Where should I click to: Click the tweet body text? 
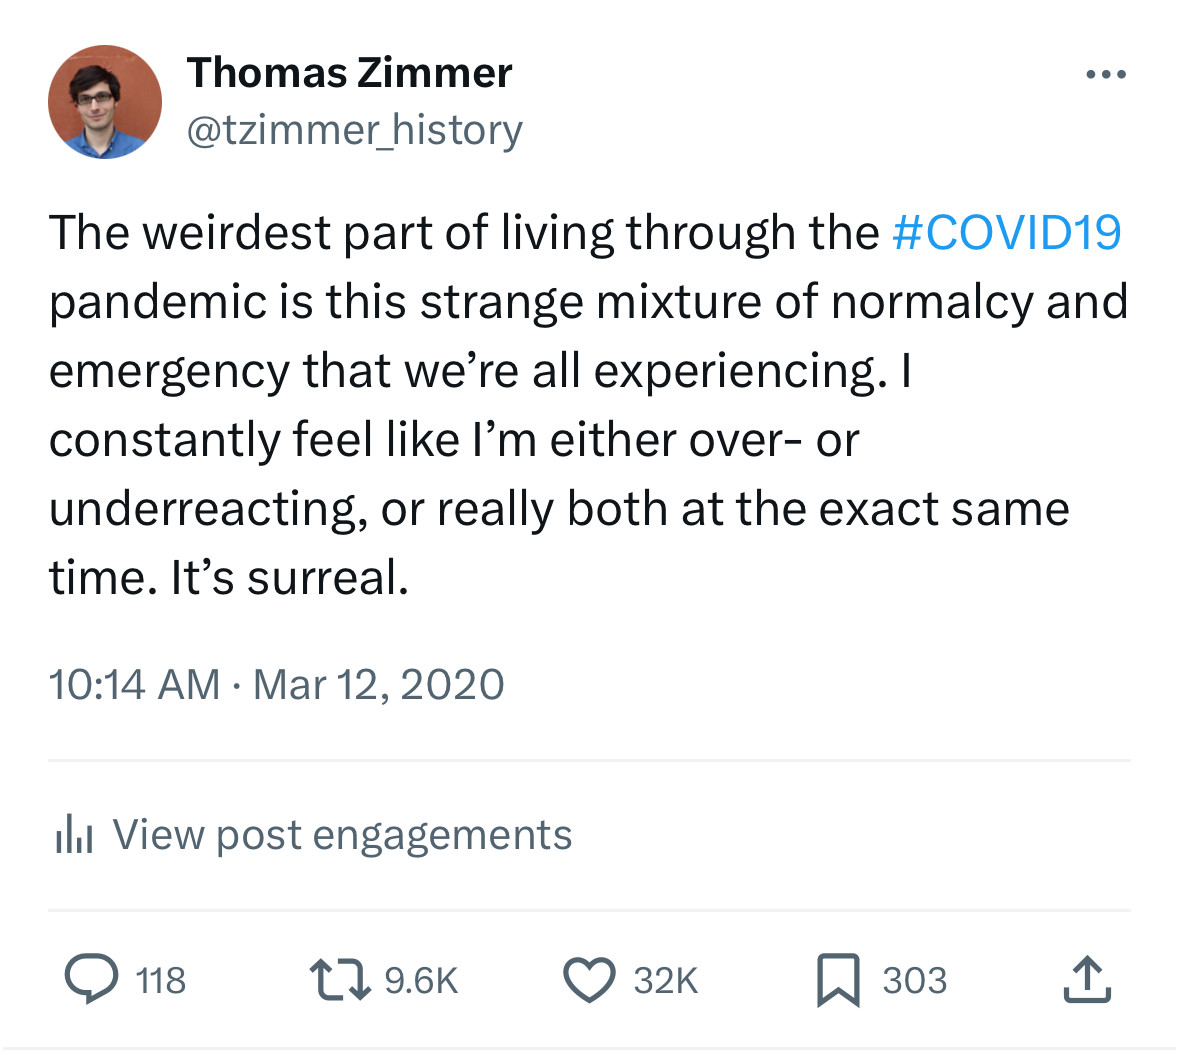(x=588, y=405)
